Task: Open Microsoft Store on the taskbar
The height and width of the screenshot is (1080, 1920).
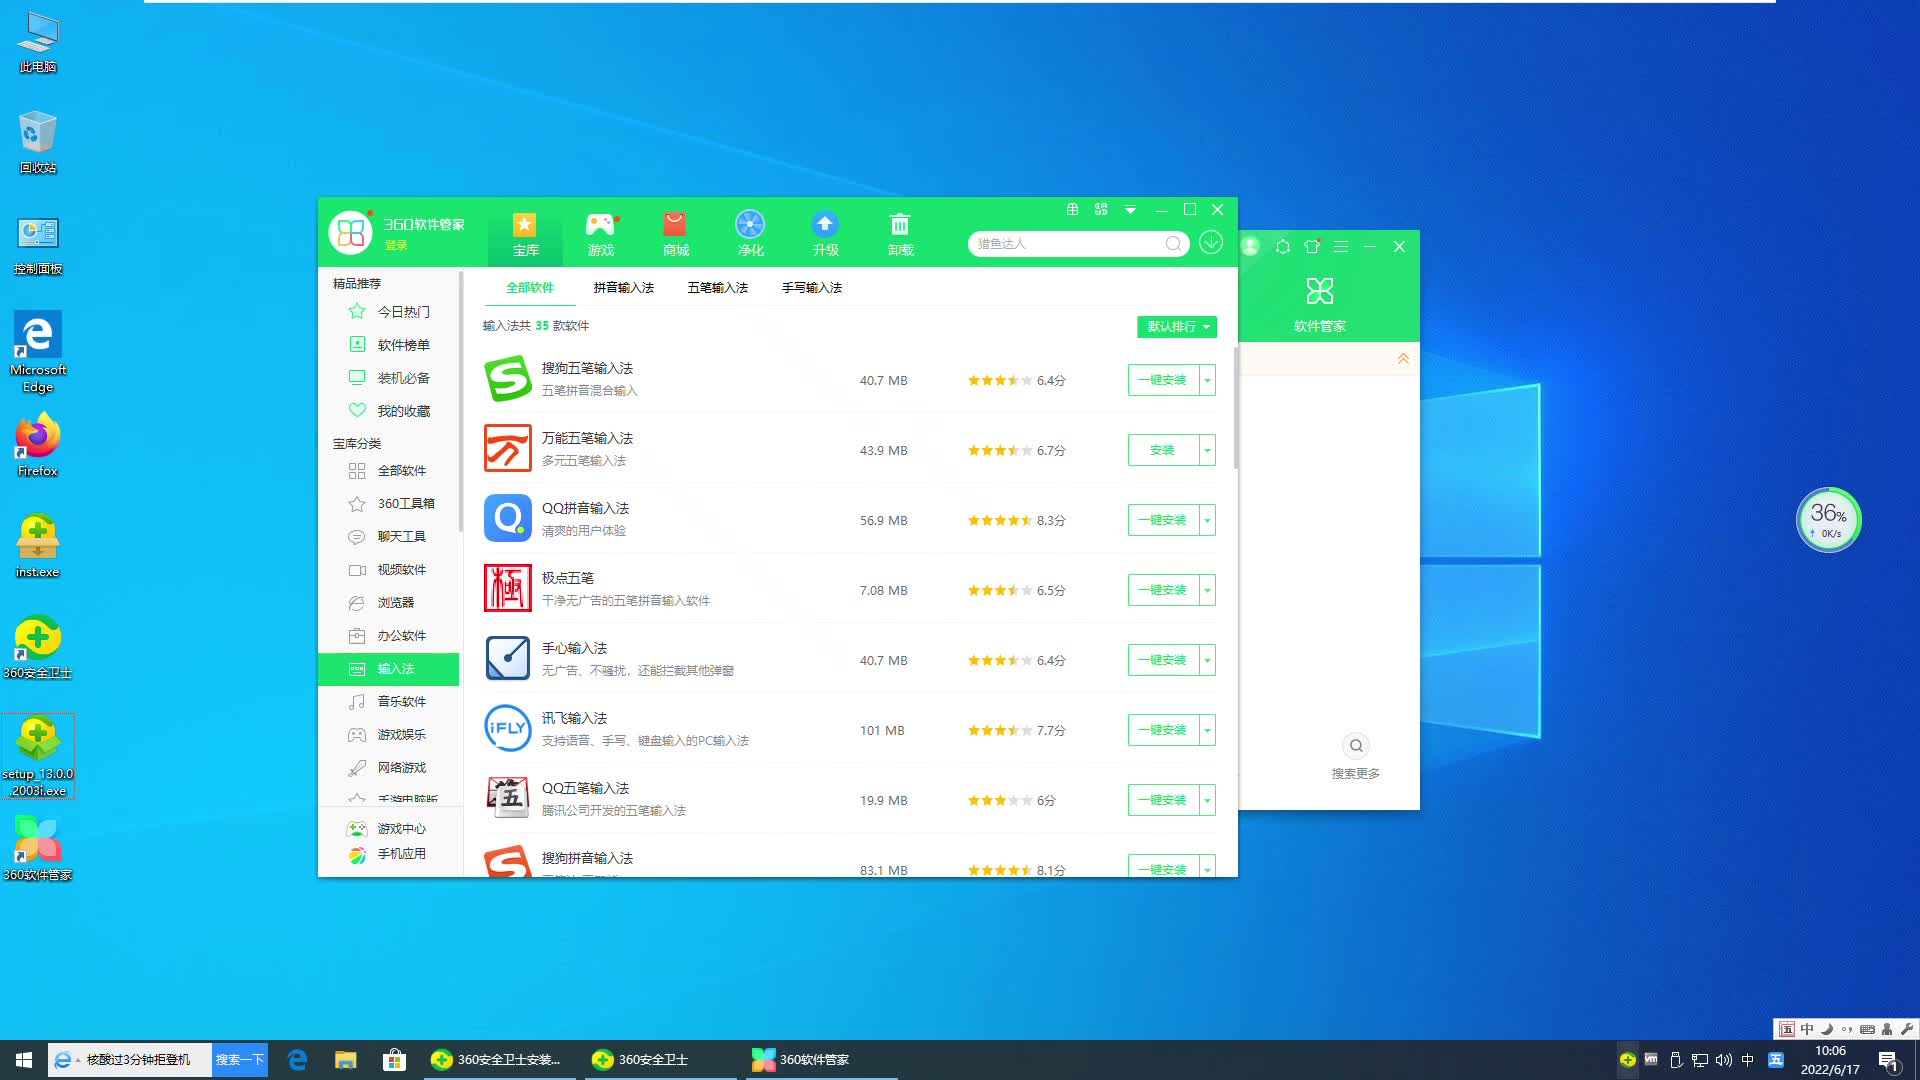Action: [x=394, y=1060]
